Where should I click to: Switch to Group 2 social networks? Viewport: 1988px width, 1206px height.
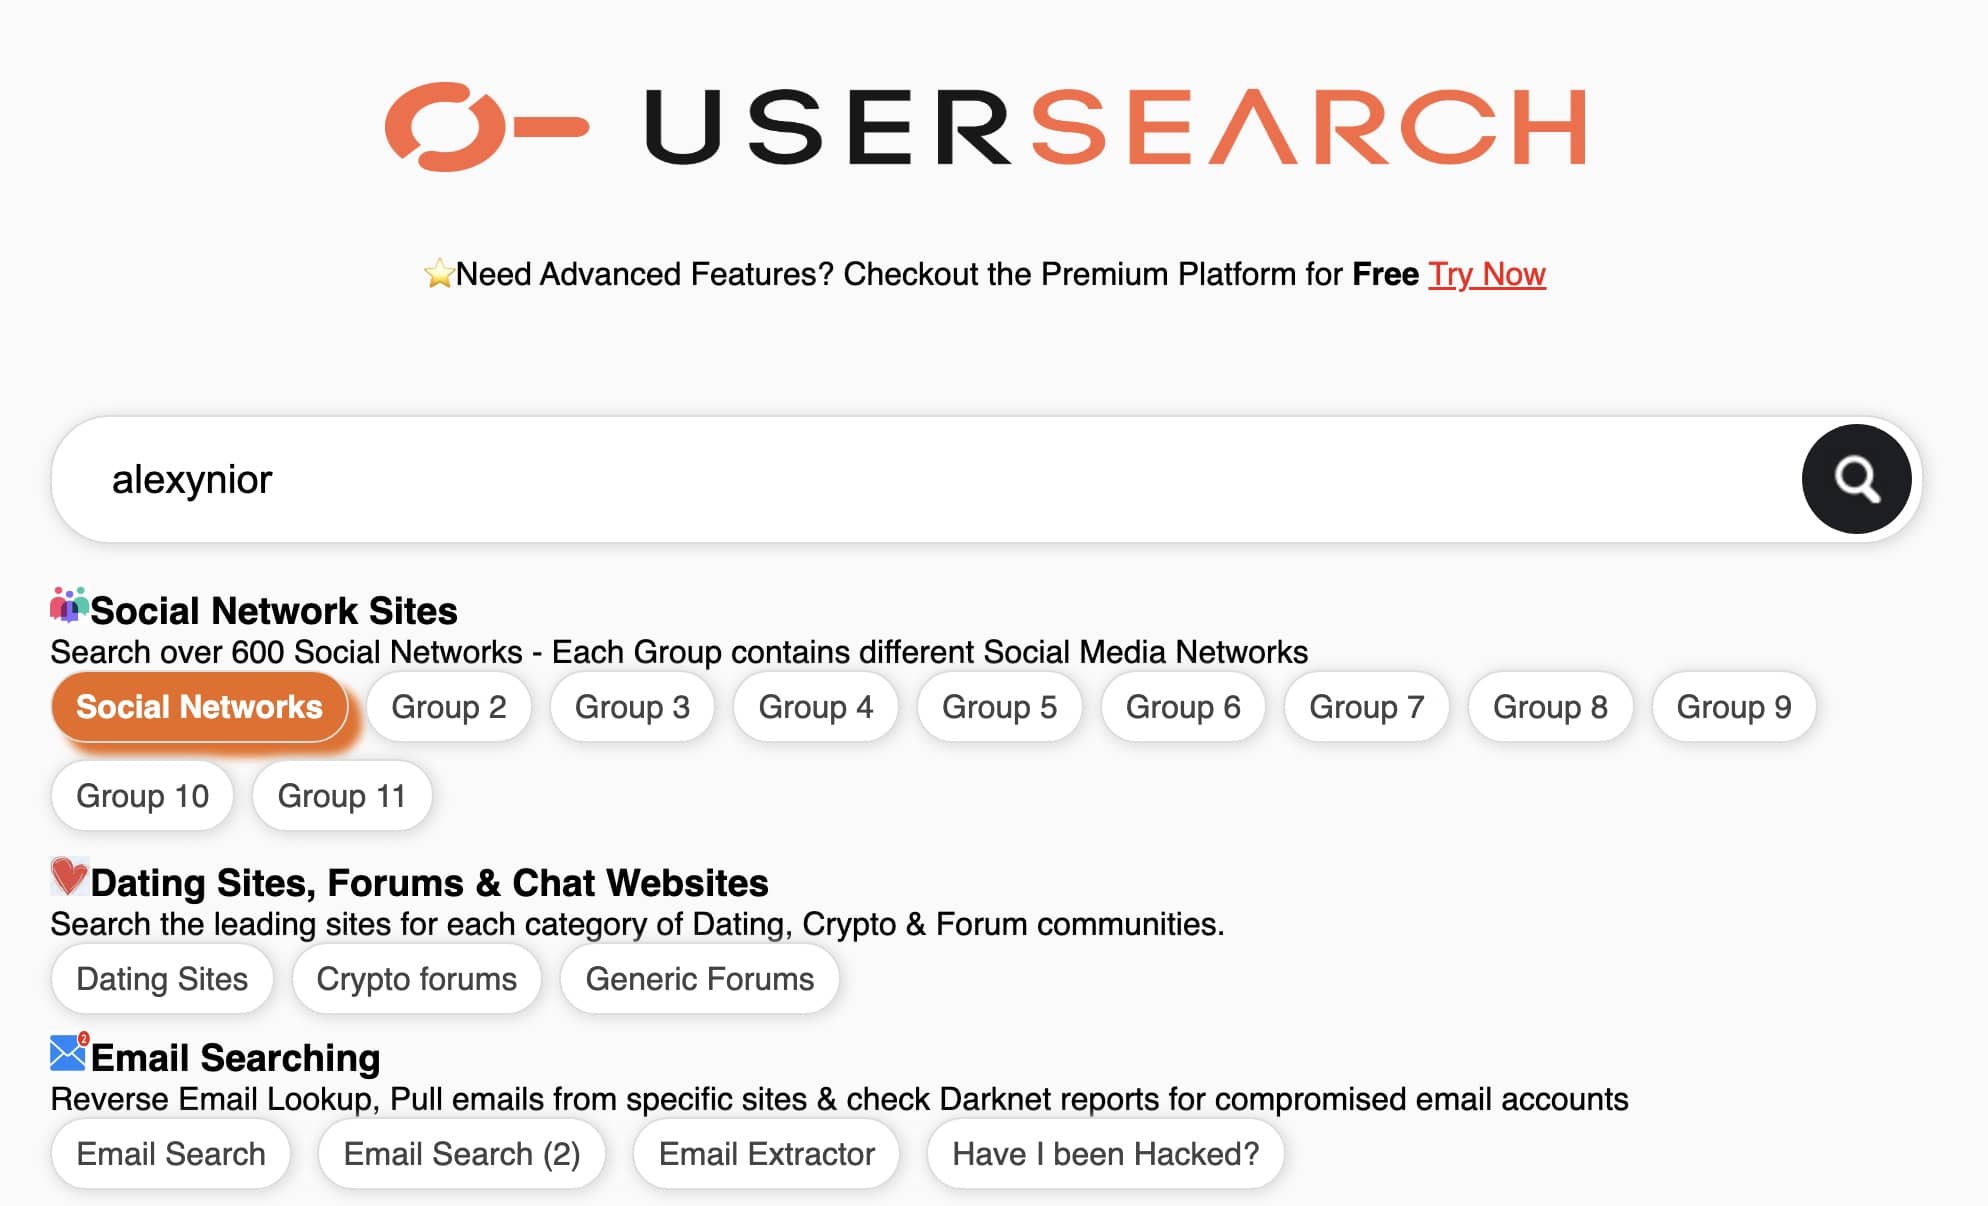click(448, 707)
